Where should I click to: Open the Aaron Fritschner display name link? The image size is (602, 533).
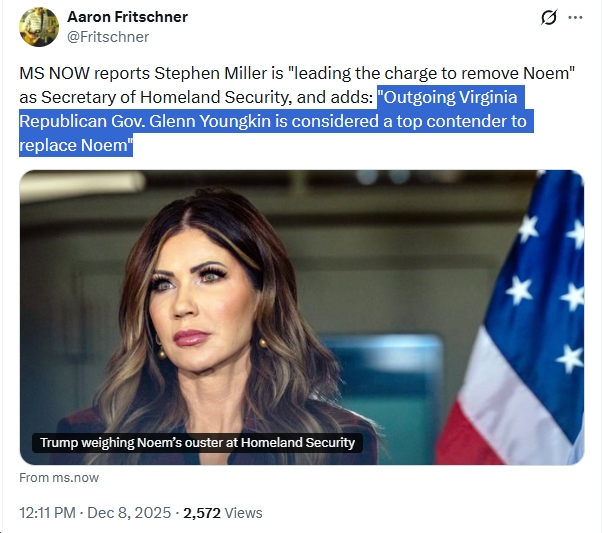pos(127,17)
